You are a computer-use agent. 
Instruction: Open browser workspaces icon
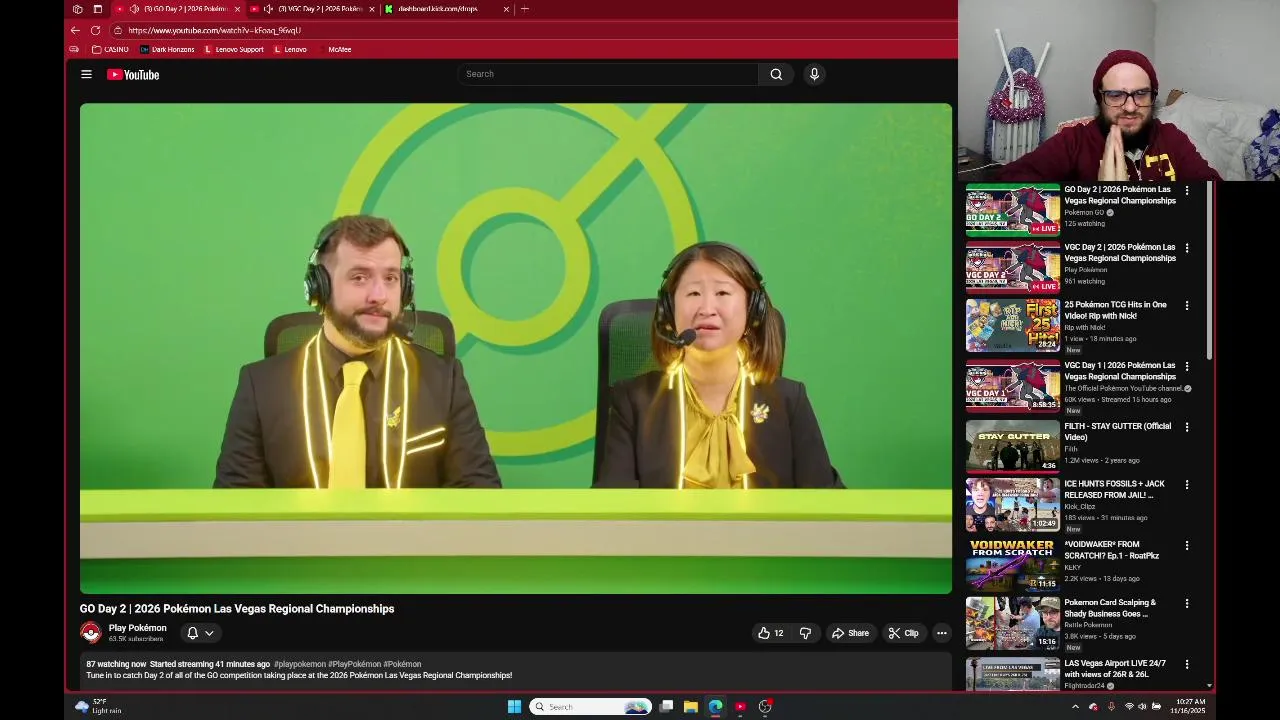pos(77,9)
